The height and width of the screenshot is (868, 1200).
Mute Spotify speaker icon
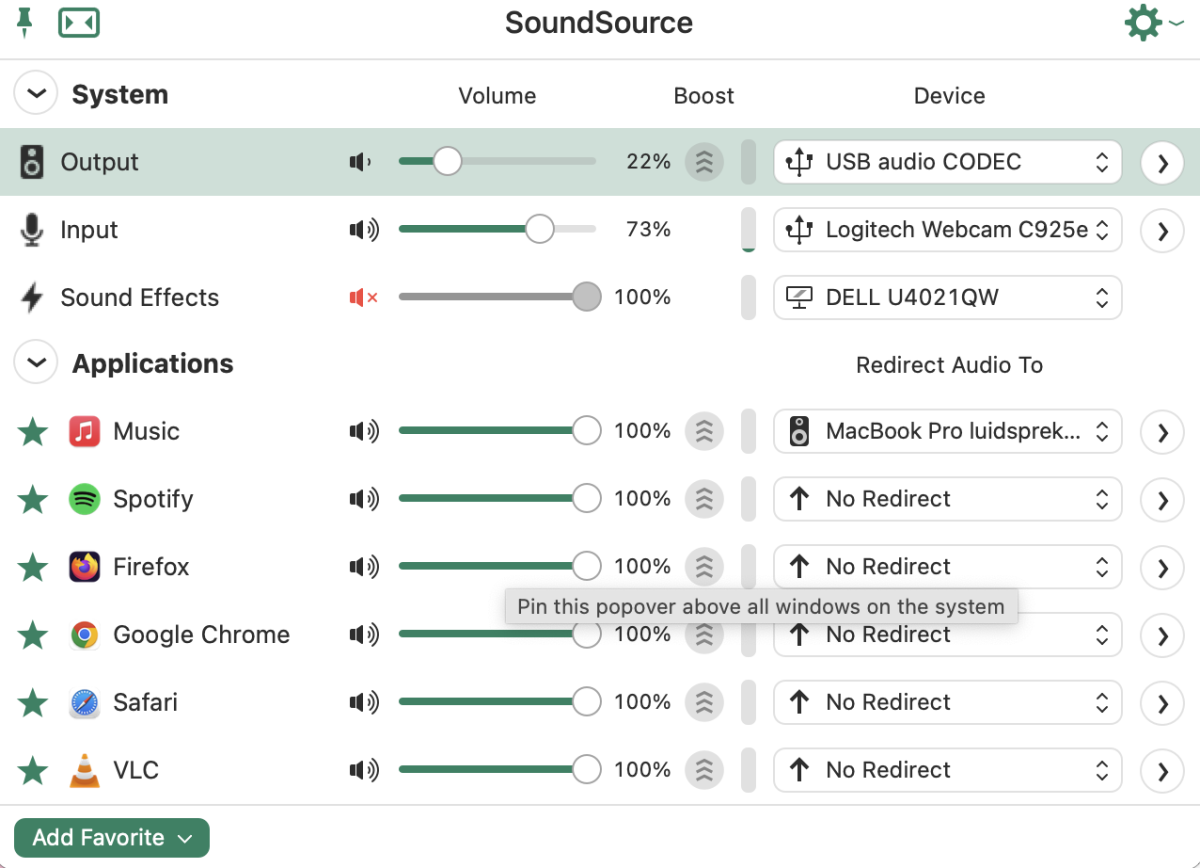pyautogui.click(x=364, y=499)
